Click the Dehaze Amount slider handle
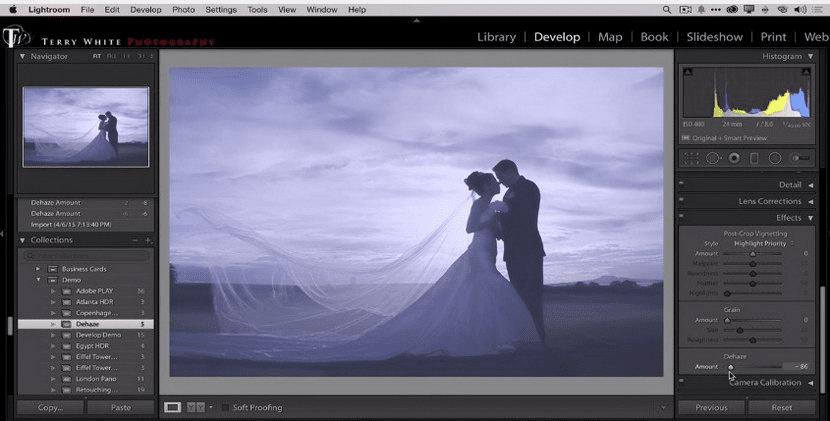This screenshot has height=421, width=830. point(730,366)
